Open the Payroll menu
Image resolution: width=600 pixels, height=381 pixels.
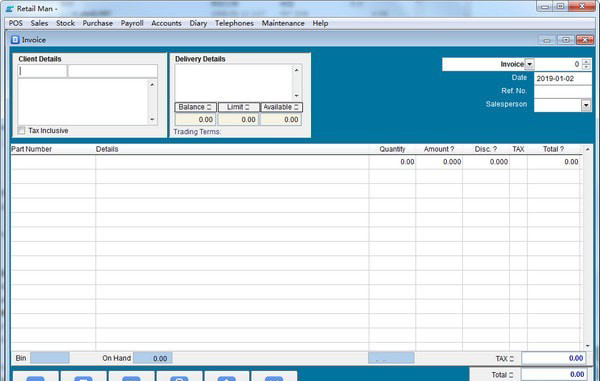132,23
